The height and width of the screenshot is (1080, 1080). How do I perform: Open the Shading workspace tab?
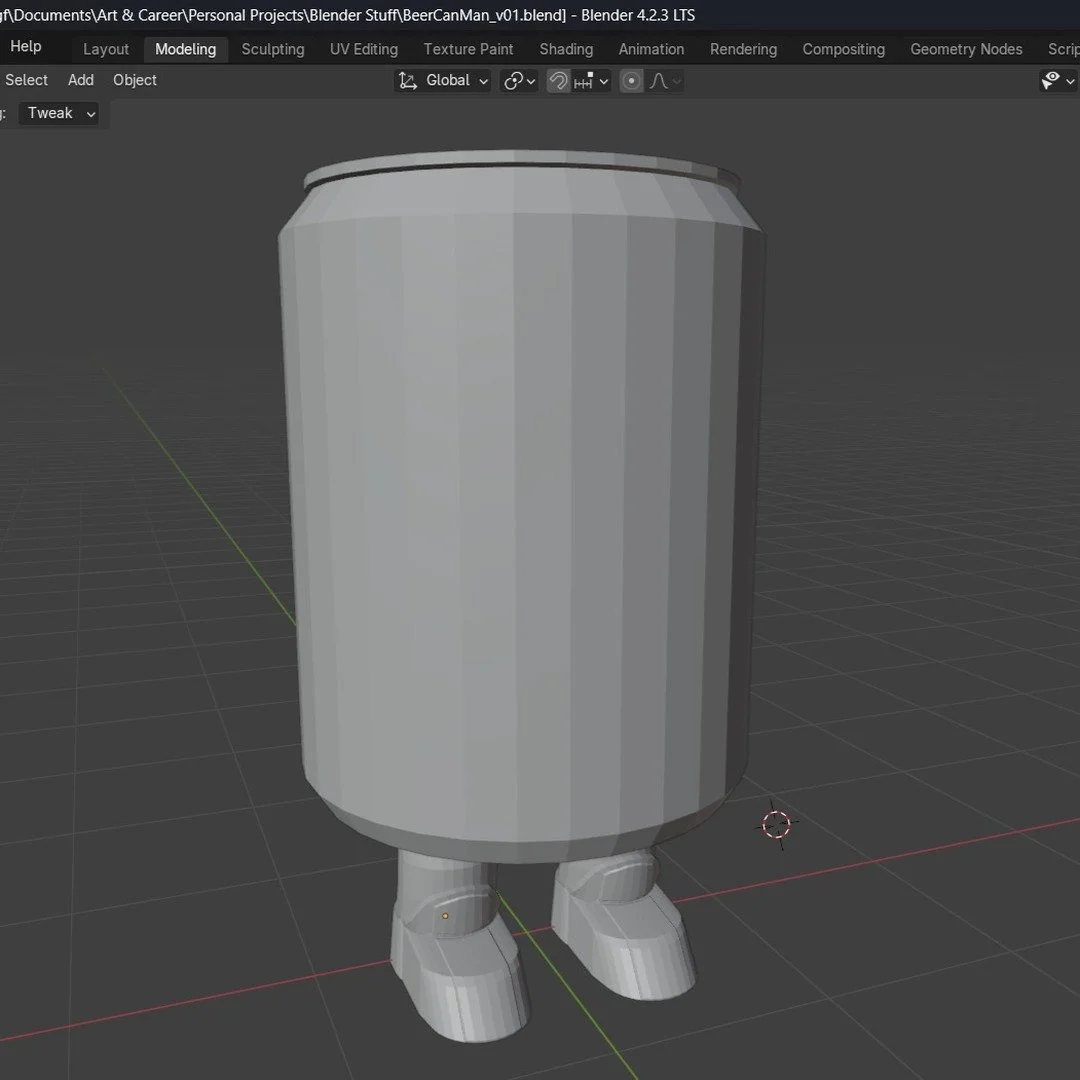566,50
